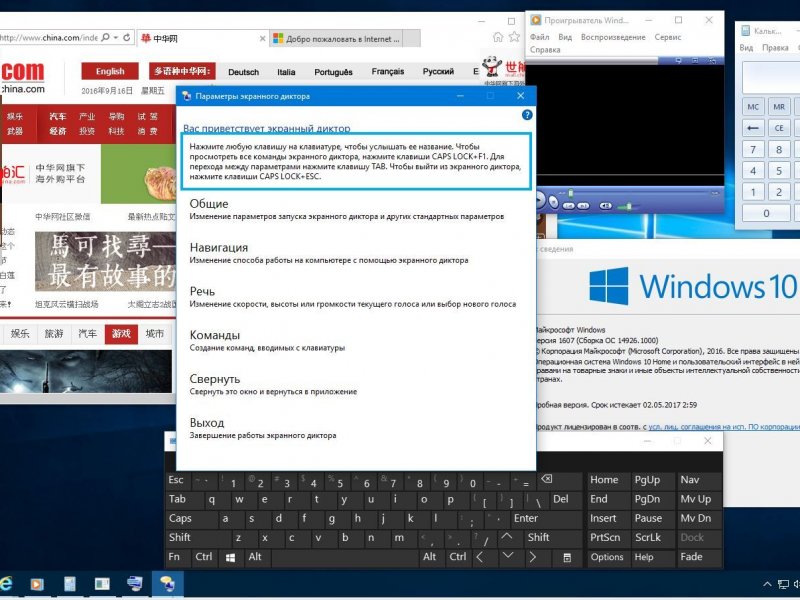Click the Chinese calligraphy banner image on china.com
Image resolution: width=800 pixels, height=600 pixels.
[105, 261]
